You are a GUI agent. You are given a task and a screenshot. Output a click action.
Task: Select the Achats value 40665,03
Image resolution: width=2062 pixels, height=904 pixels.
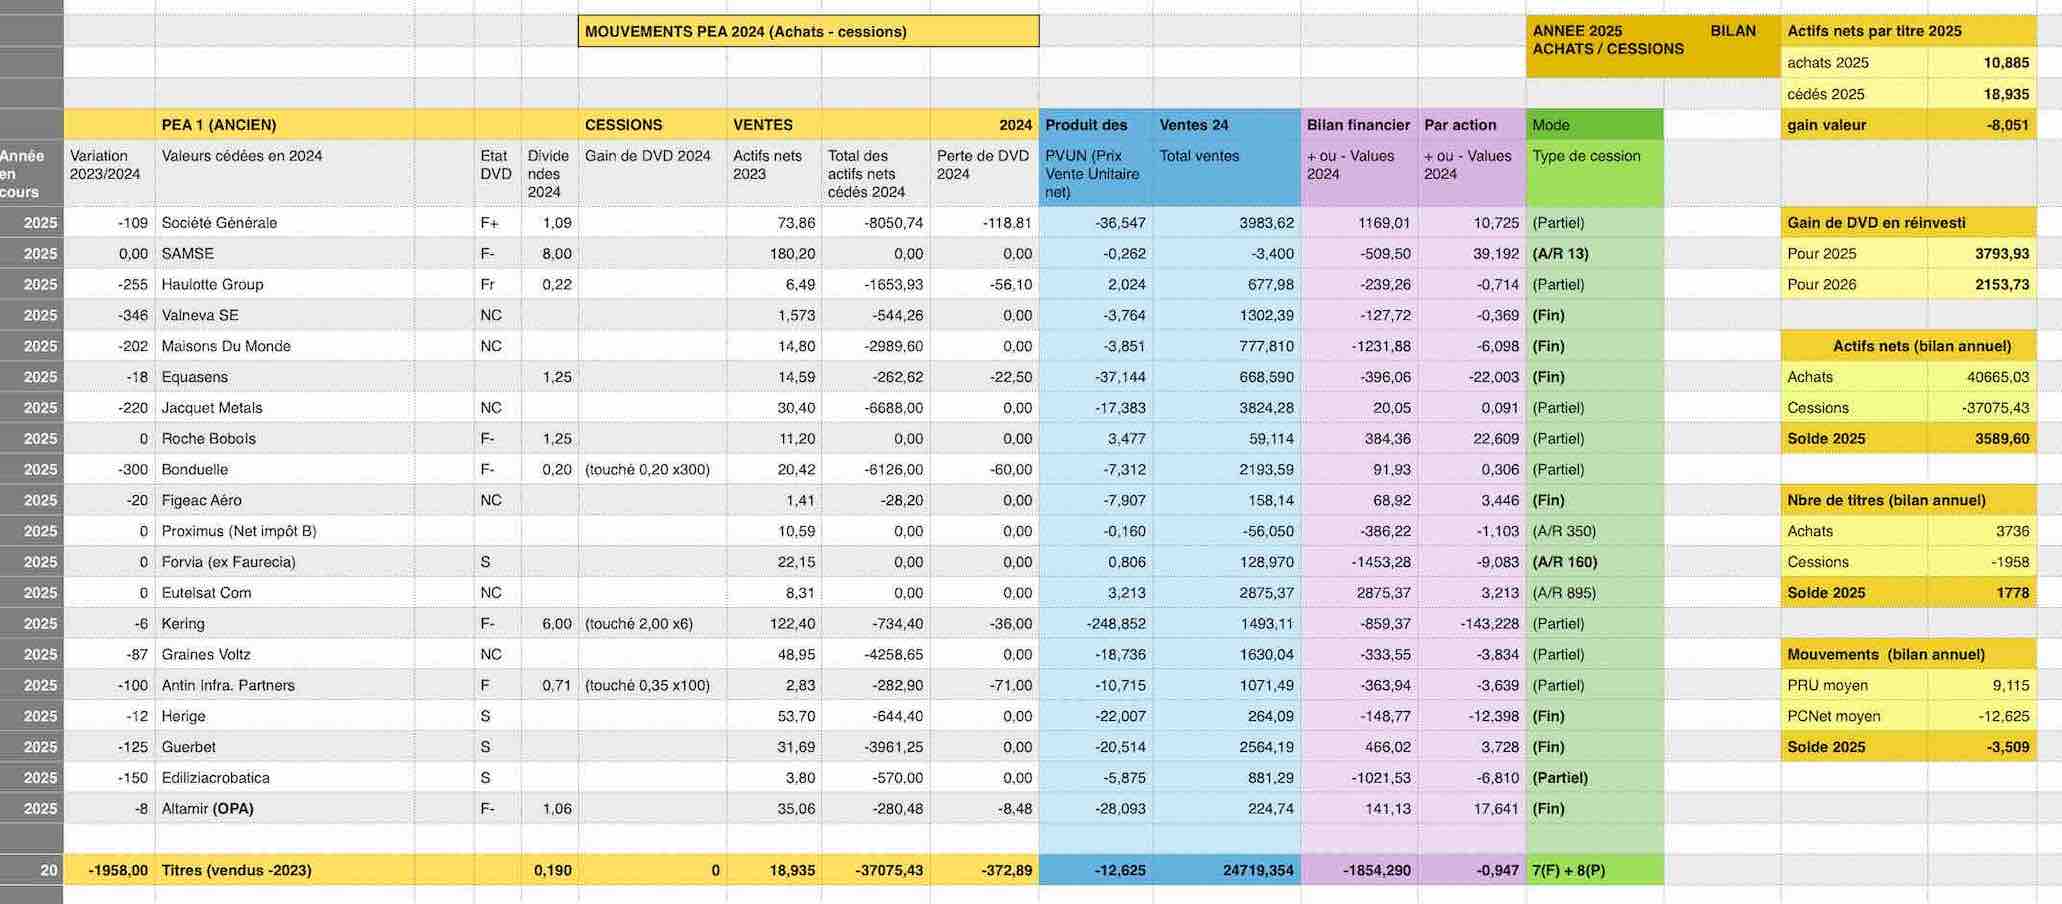1981,378
